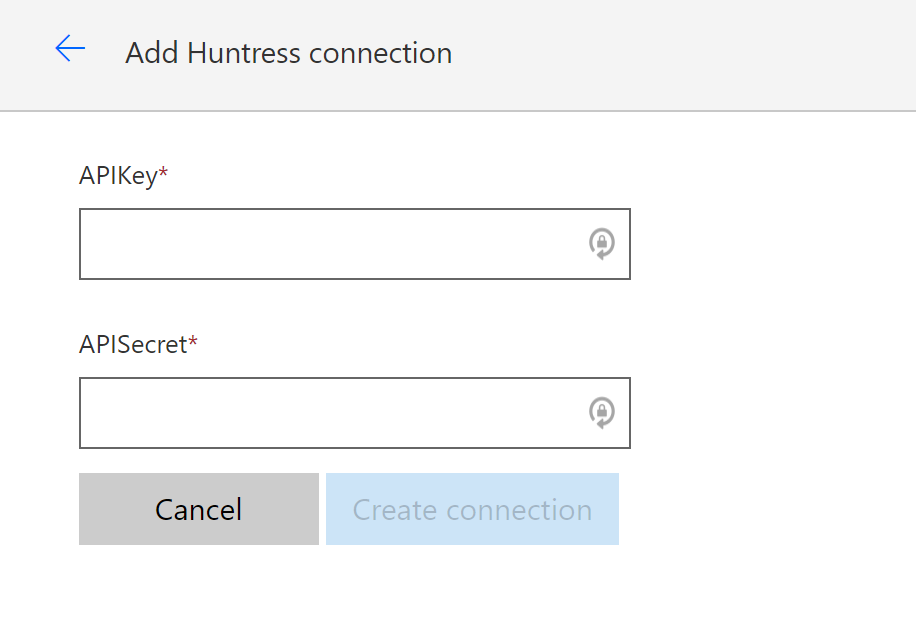Click the Create connection button
Viewport: 916px width, 620px height.
[472, 510]
